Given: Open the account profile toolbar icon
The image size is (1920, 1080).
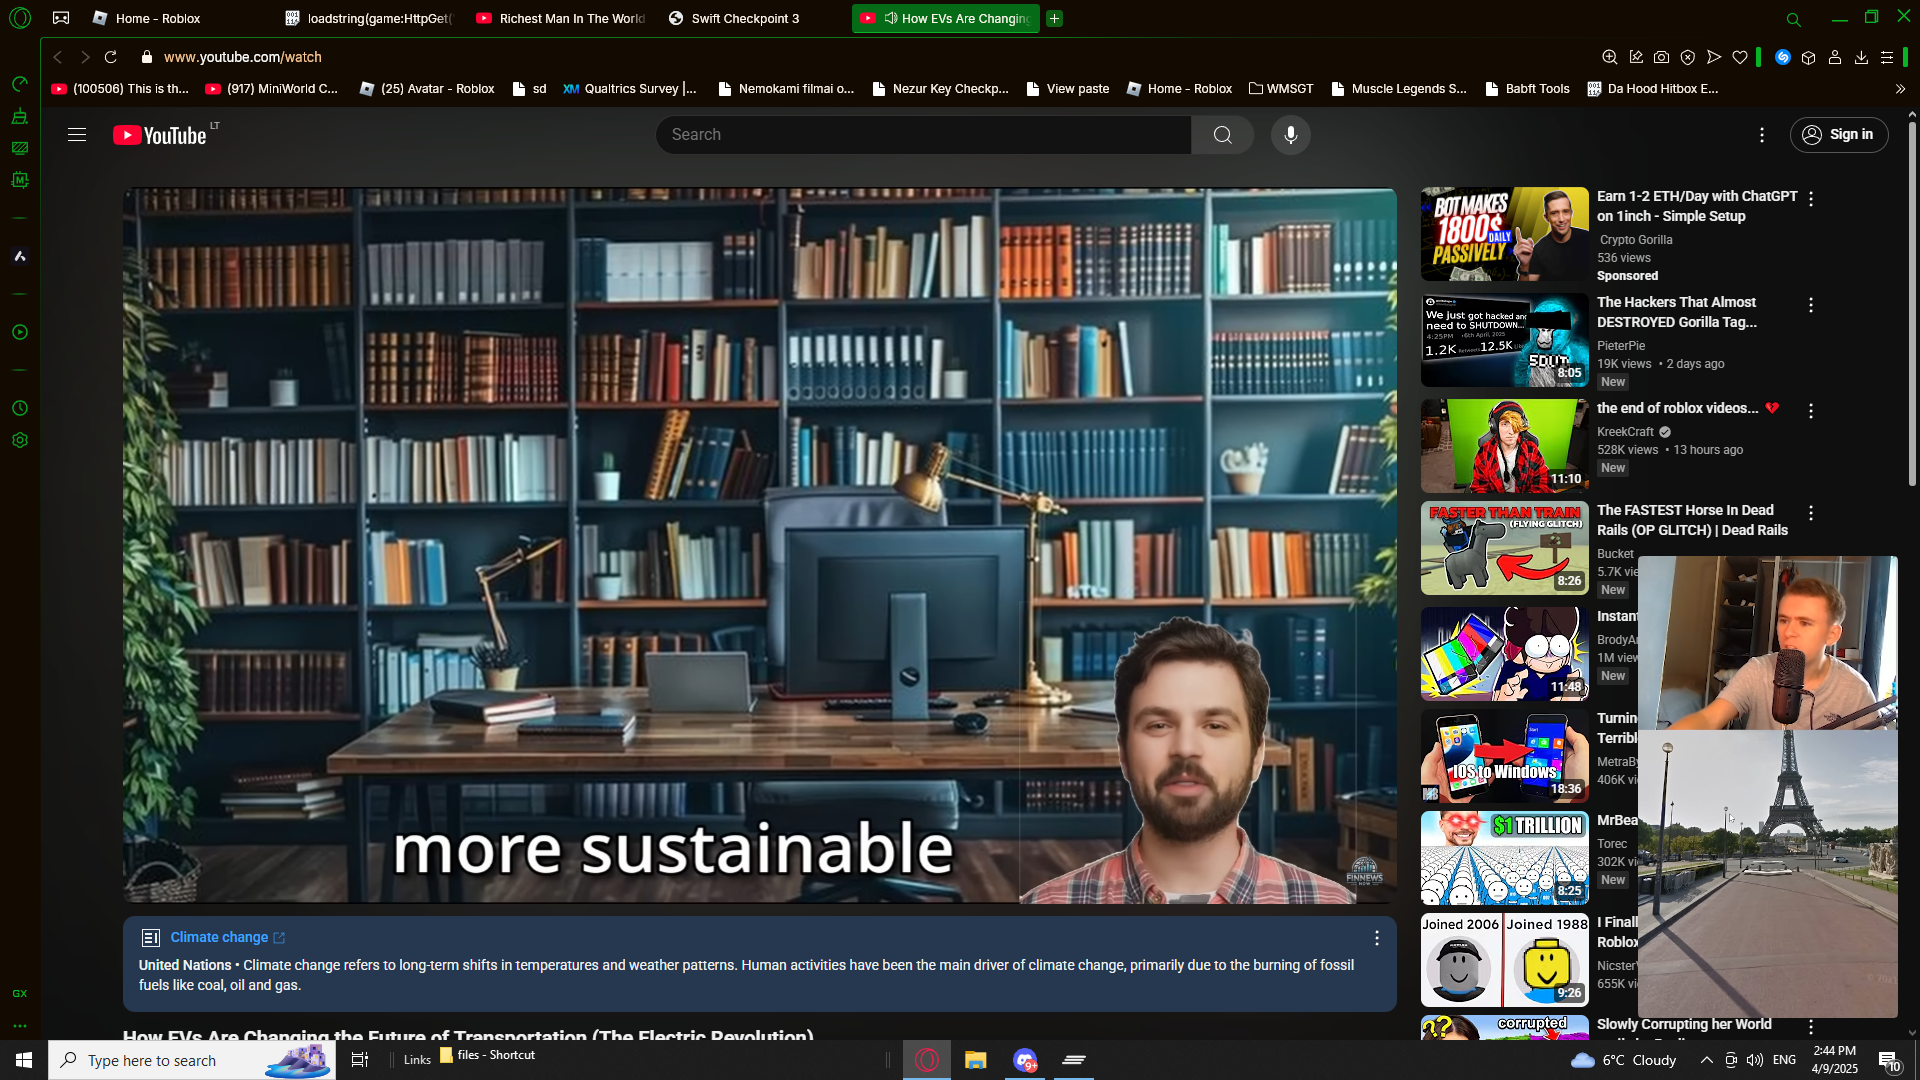Looking at the screenshot, I should [x=1835, y=57].
